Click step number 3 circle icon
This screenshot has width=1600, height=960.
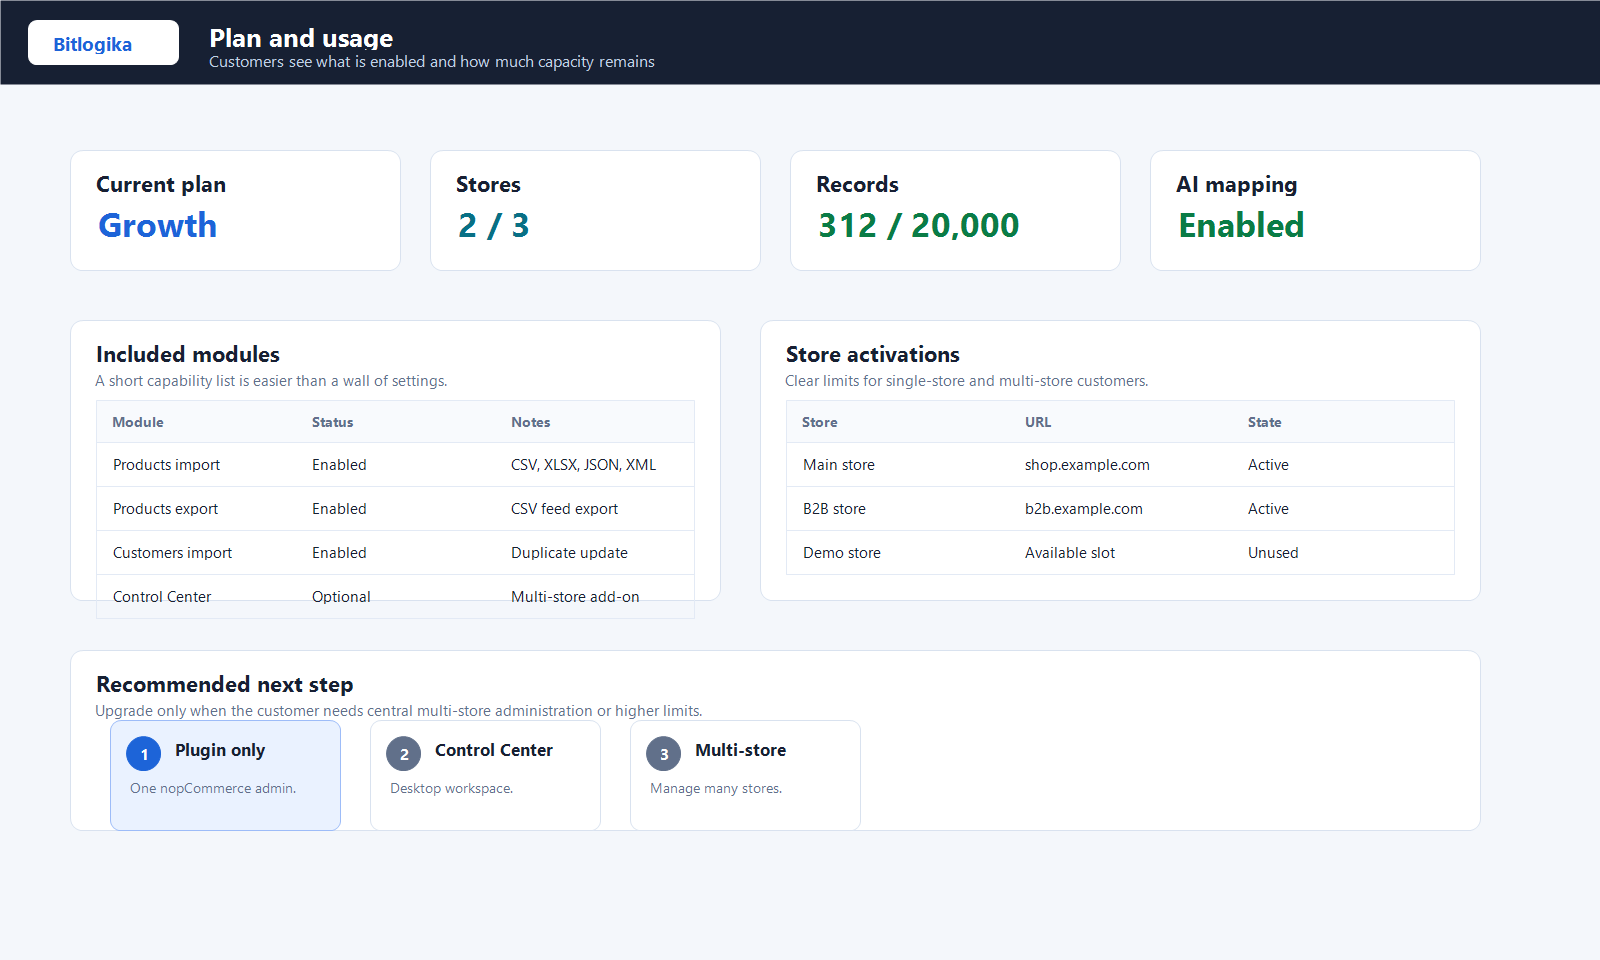pyautogui.click(x=664, y=754)
